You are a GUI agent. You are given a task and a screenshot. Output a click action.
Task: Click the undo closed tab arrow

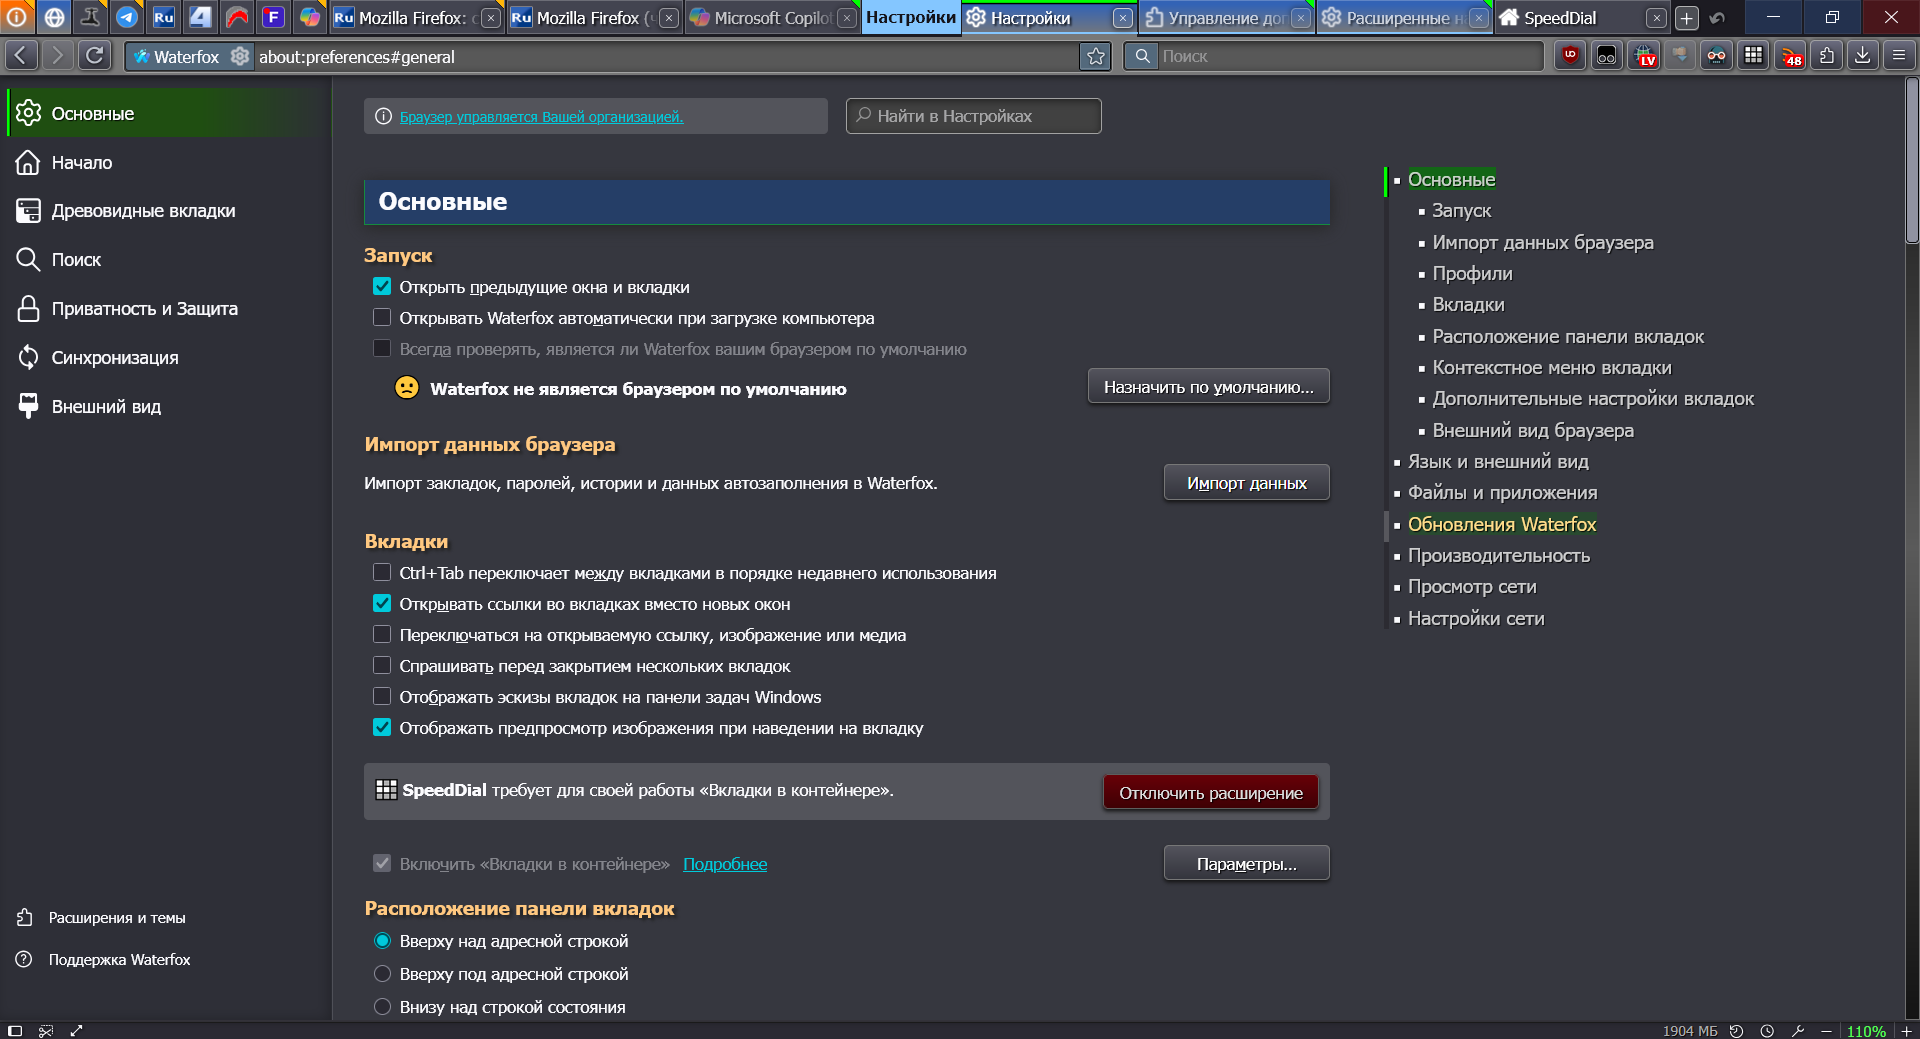coord(1718,18)
